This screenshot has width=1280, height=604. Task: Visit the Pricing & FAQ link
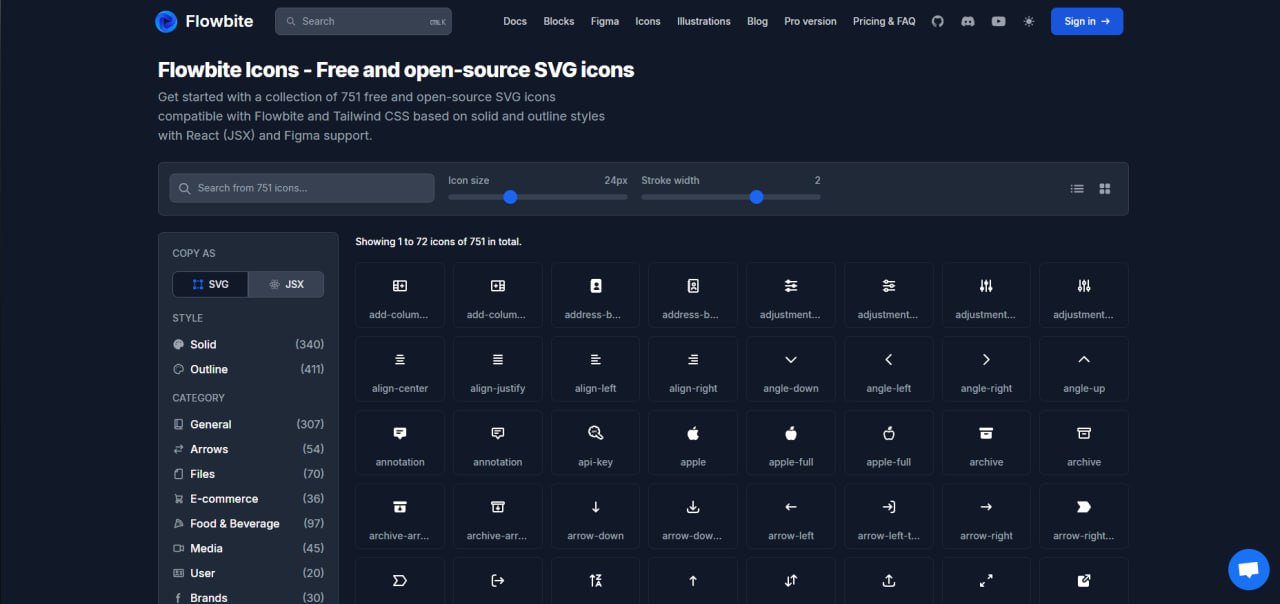[x=884, y=21]
